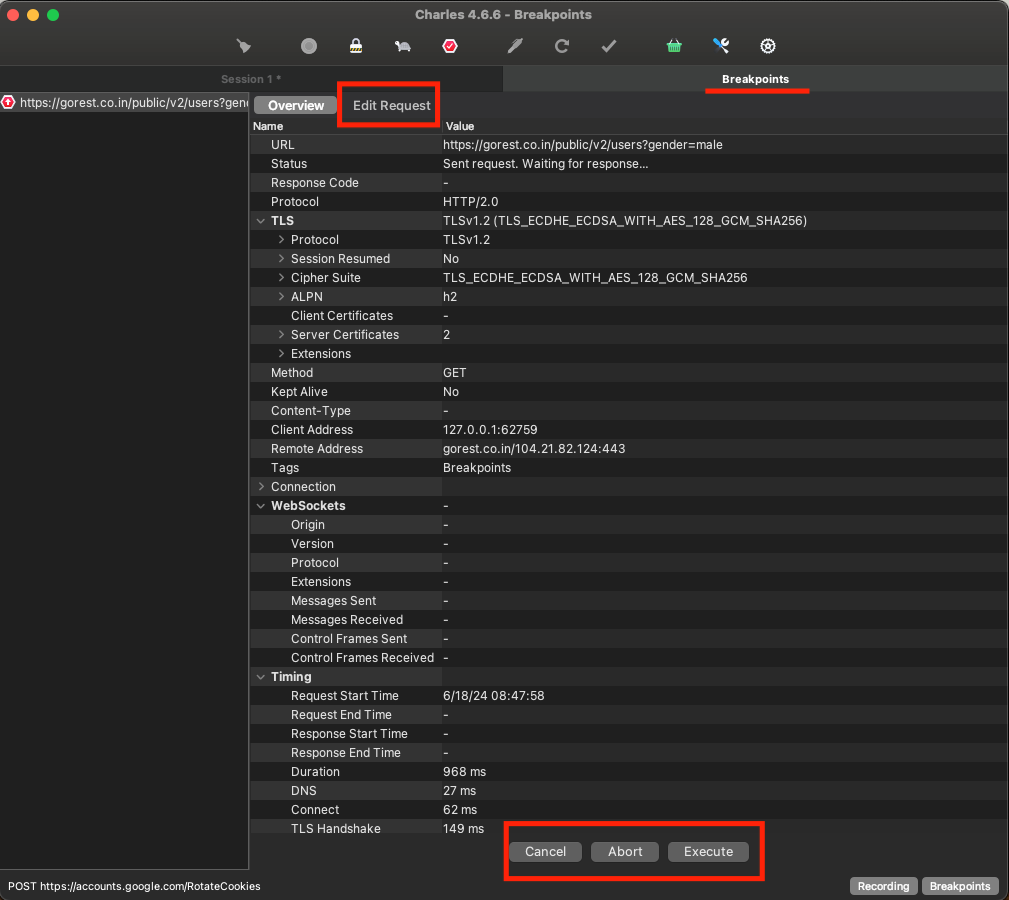This screenshot has width=1009, height=900.
Task: Open the compose request pencil icon
Action: click(x=514, y=46)
